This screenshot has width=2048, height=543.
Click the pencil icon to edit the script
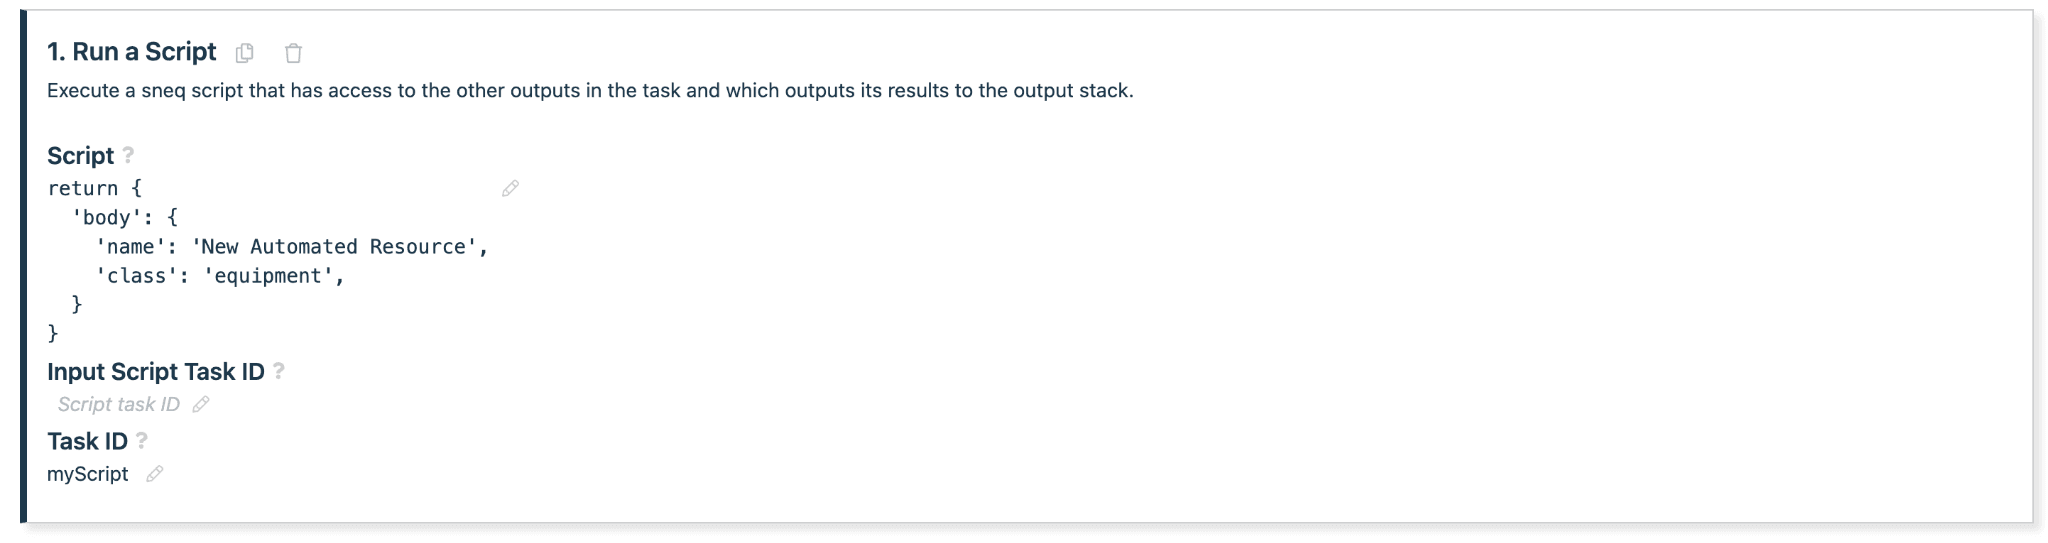pos(510,188)
